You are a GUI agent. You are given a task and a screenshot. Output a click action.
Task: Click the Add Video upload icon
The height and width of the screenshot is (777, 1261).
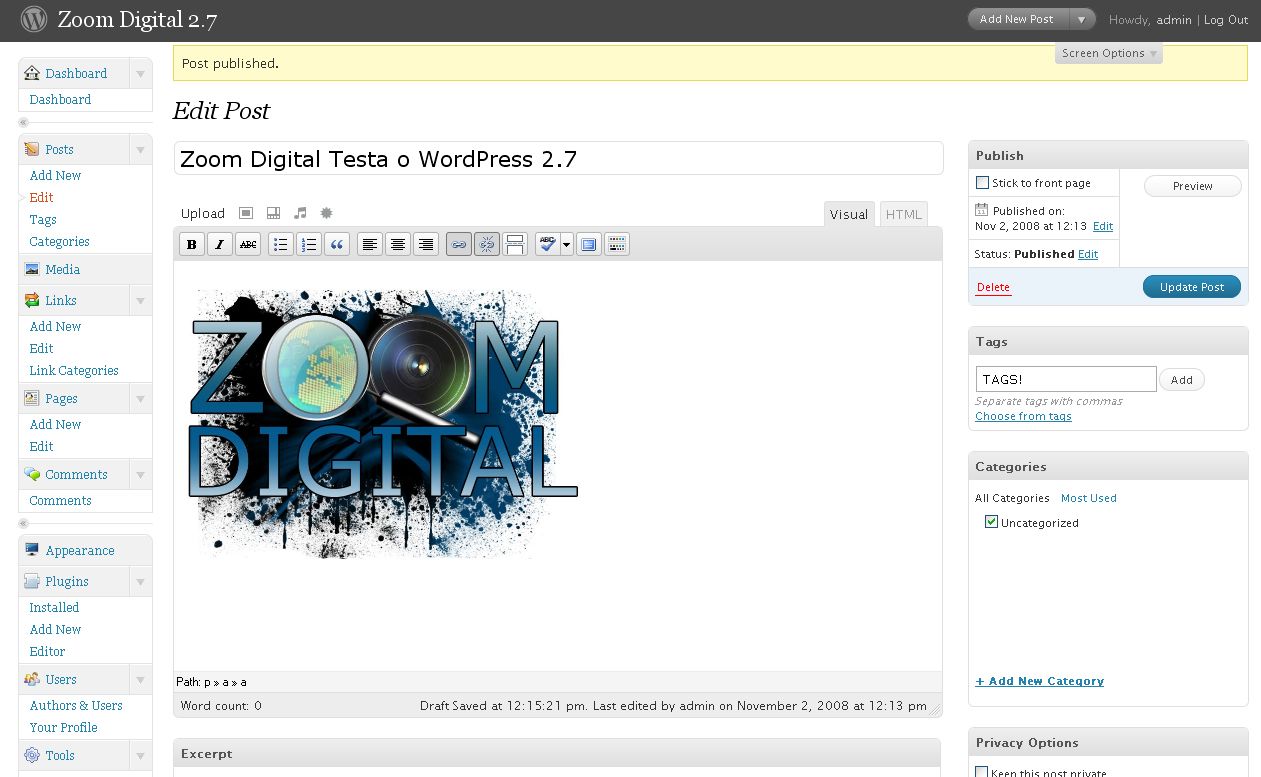273,213
